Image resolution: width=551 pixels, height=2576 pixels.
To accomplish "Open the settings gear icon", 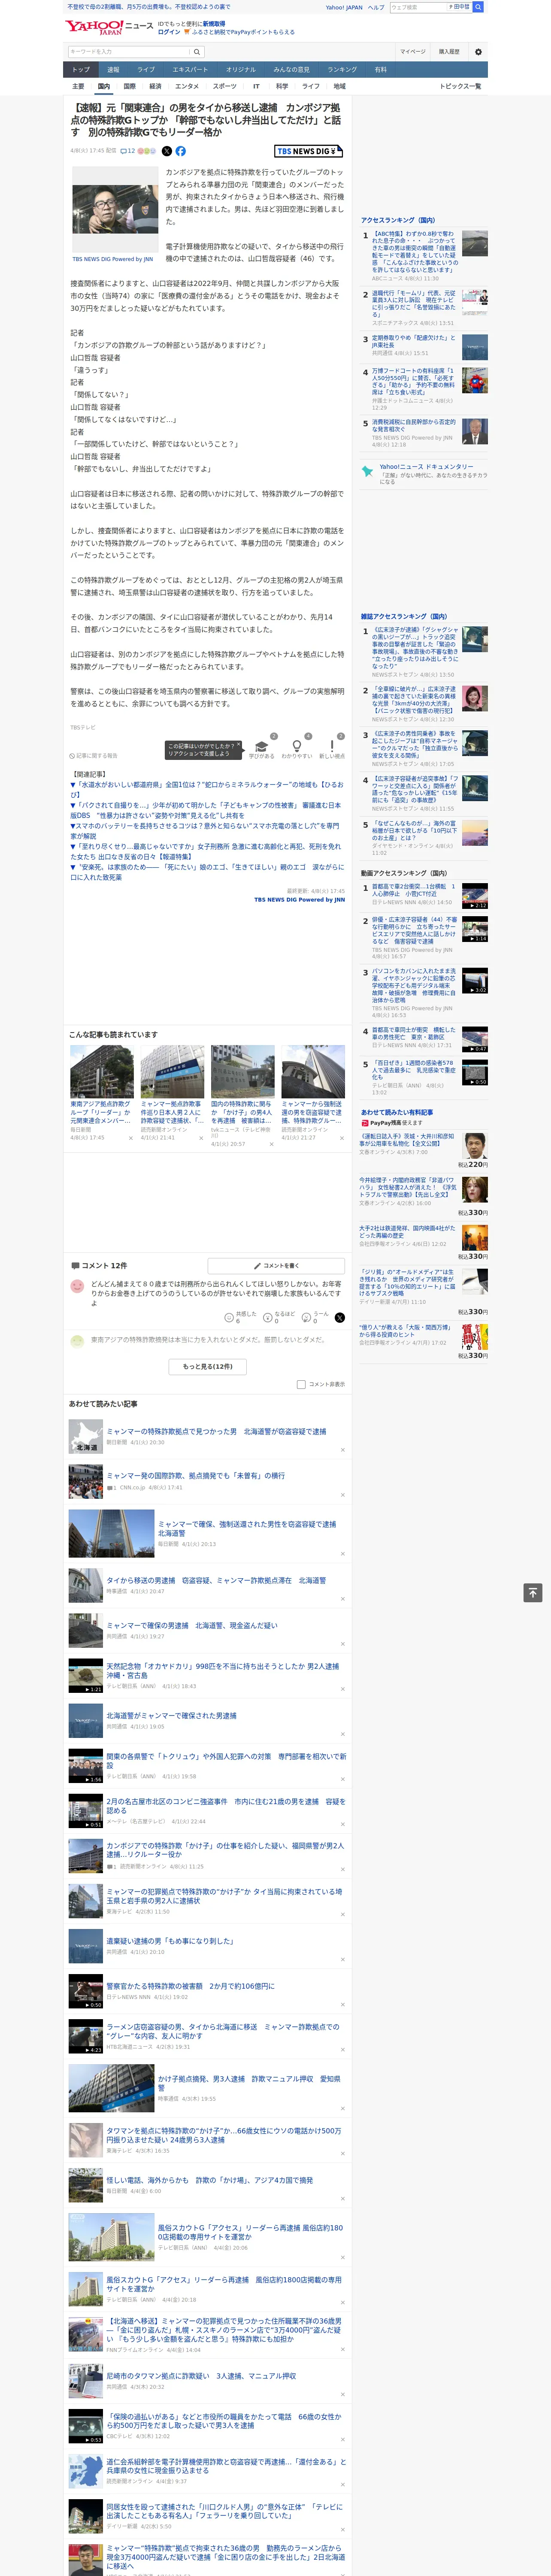I will click(x=478, y=52).
